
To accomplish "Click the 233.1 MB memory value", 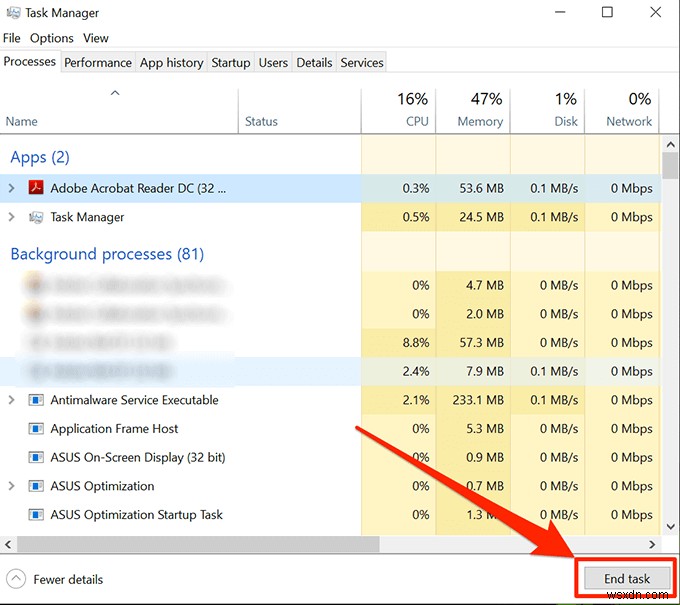I will [x=478, y=400].
